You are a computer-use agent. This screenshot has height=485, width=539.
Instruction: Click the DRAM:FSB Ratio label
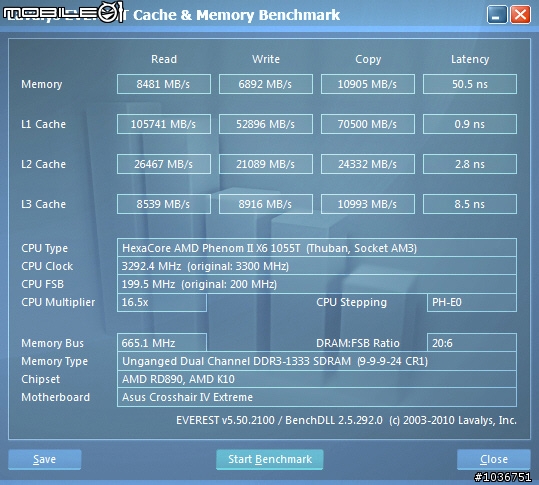coord(358,343)
